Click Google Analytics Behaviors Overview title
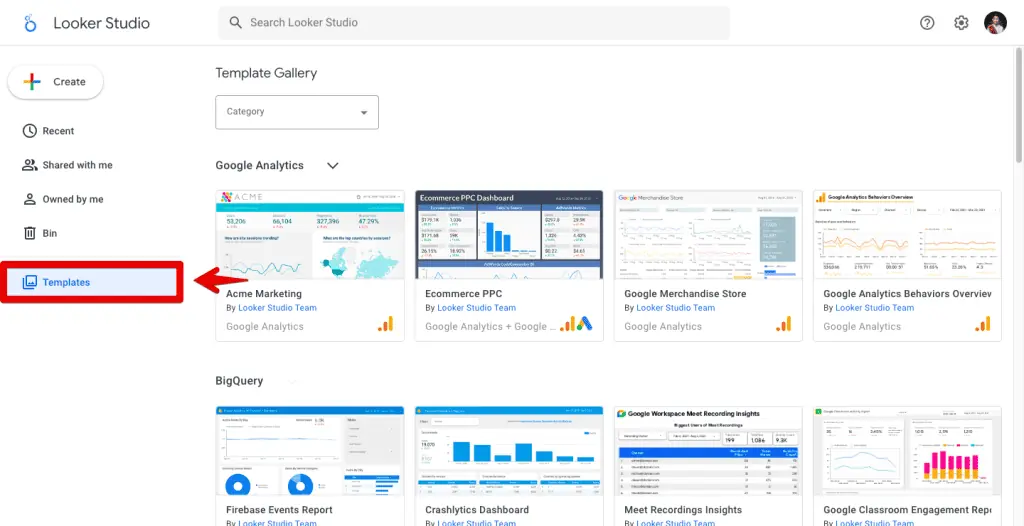 [x=907, y=293]
